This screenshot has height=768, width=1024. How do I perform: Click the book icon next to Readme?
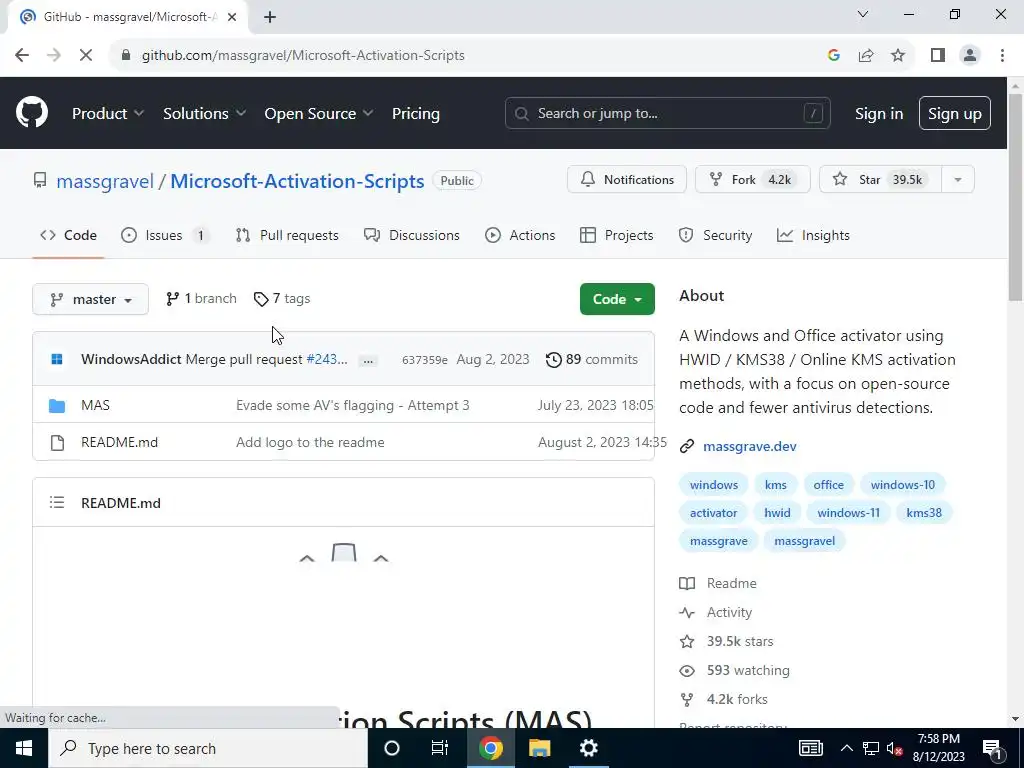click(687, 583)
